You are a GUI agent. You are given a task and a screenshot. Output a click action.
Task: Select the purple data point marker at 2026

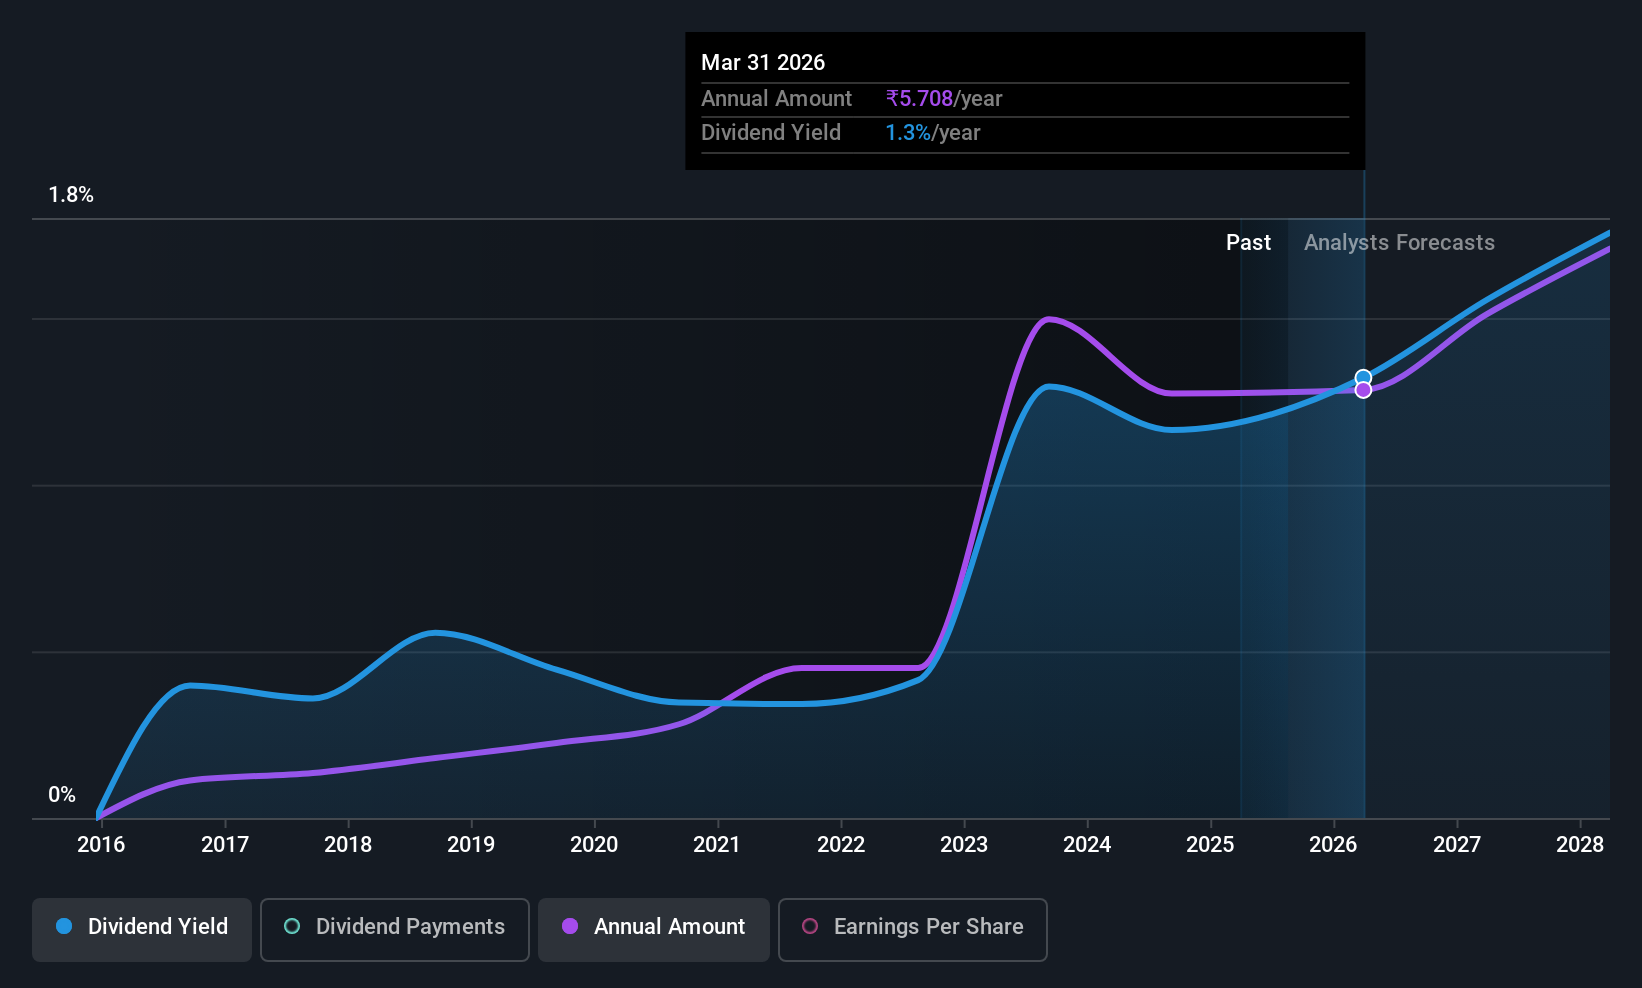point(1363,390)
